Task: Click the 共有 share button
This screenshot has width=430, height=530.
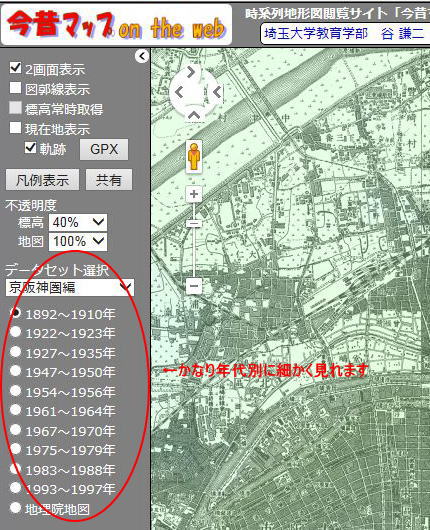Action: pos(109,180)
